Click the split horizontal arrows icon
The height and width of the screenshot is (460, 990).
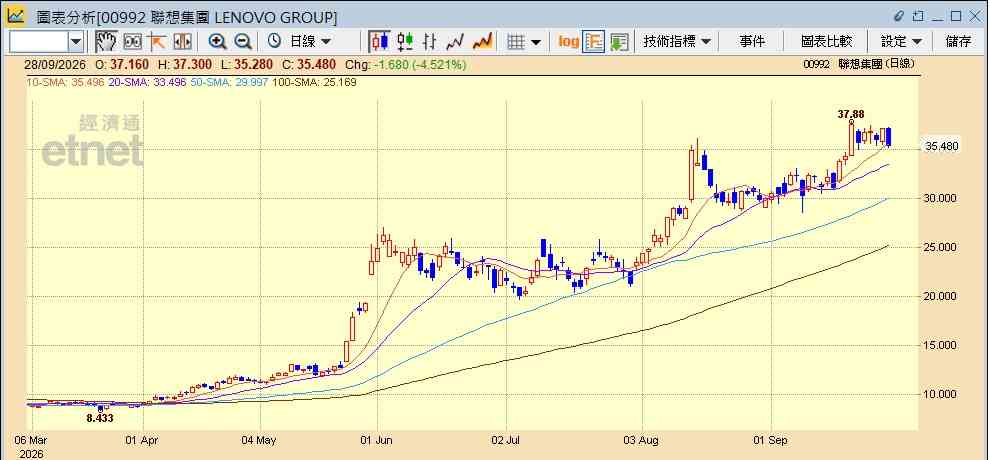pos(182,42)
